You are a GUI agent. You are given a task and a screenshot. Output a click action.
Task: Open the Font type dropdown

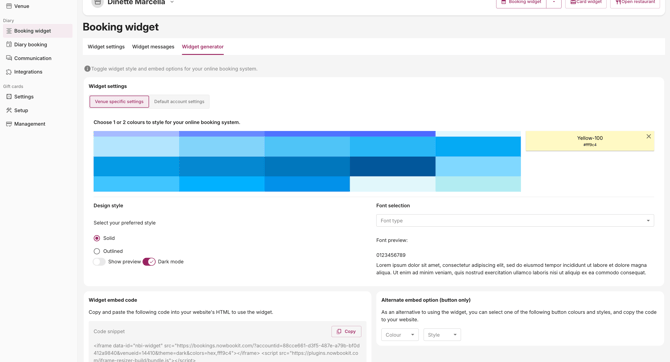[x=515, y=221]
